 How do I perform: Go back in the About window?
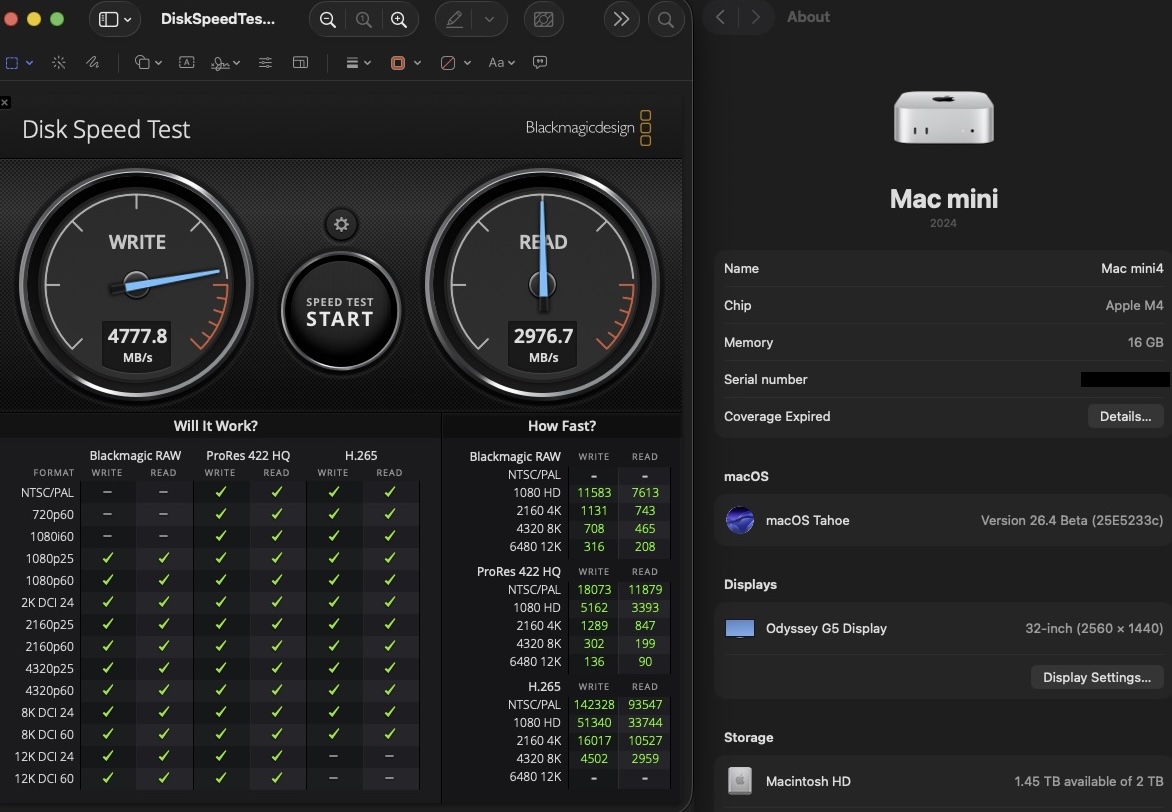point(720,17)
